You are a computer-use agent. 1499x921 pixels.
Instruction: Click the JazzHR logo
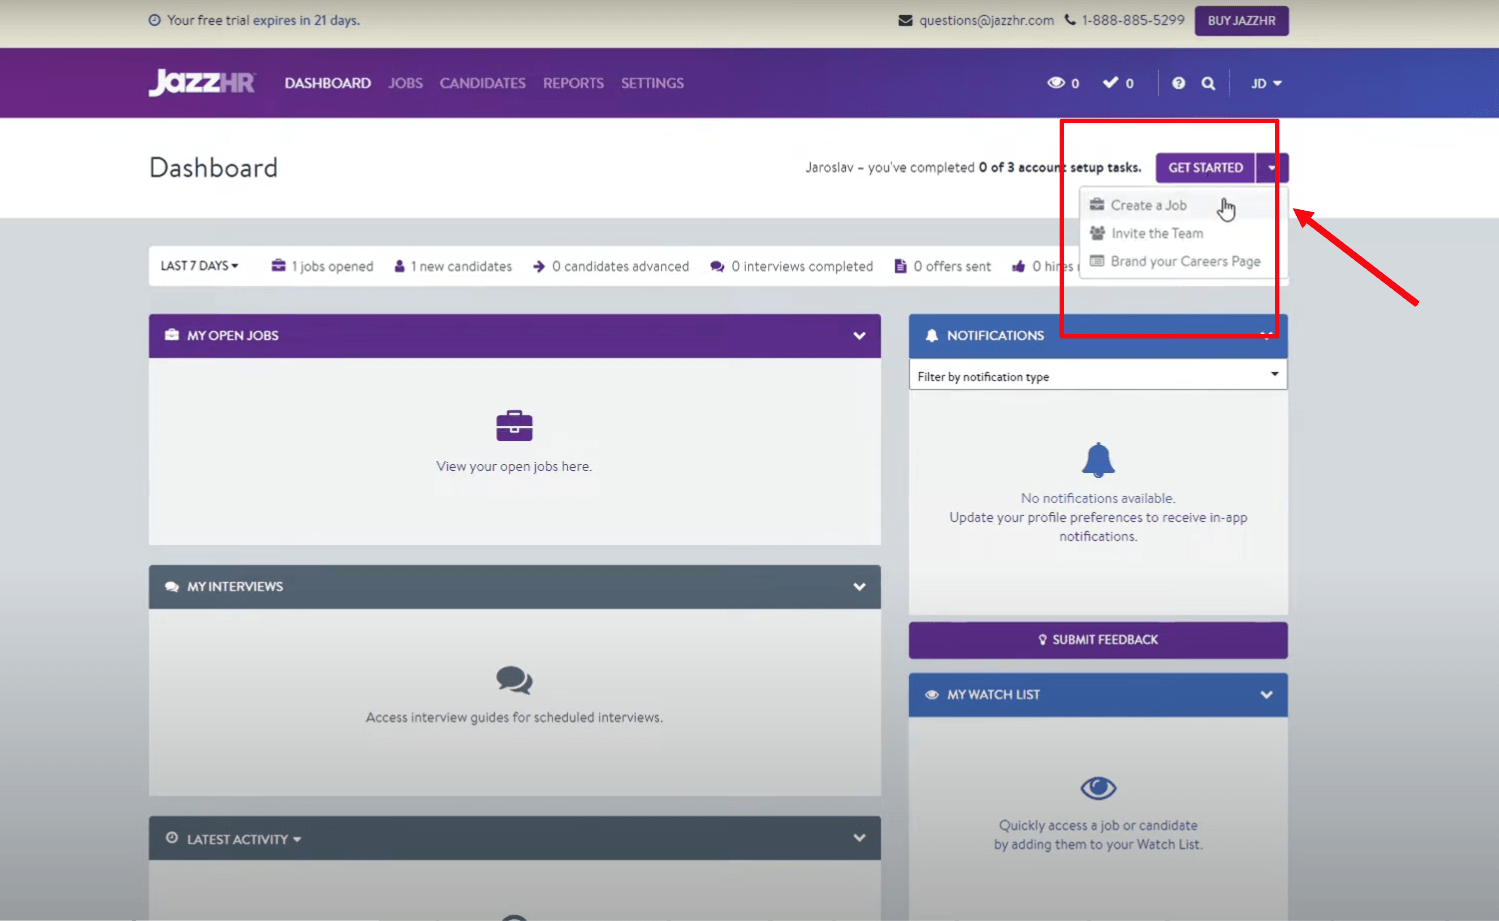(202, 82)
